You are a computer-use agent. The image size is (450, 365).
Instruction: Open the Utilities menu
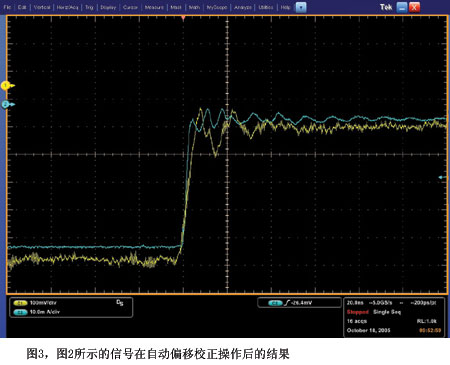tap(266, 7)
